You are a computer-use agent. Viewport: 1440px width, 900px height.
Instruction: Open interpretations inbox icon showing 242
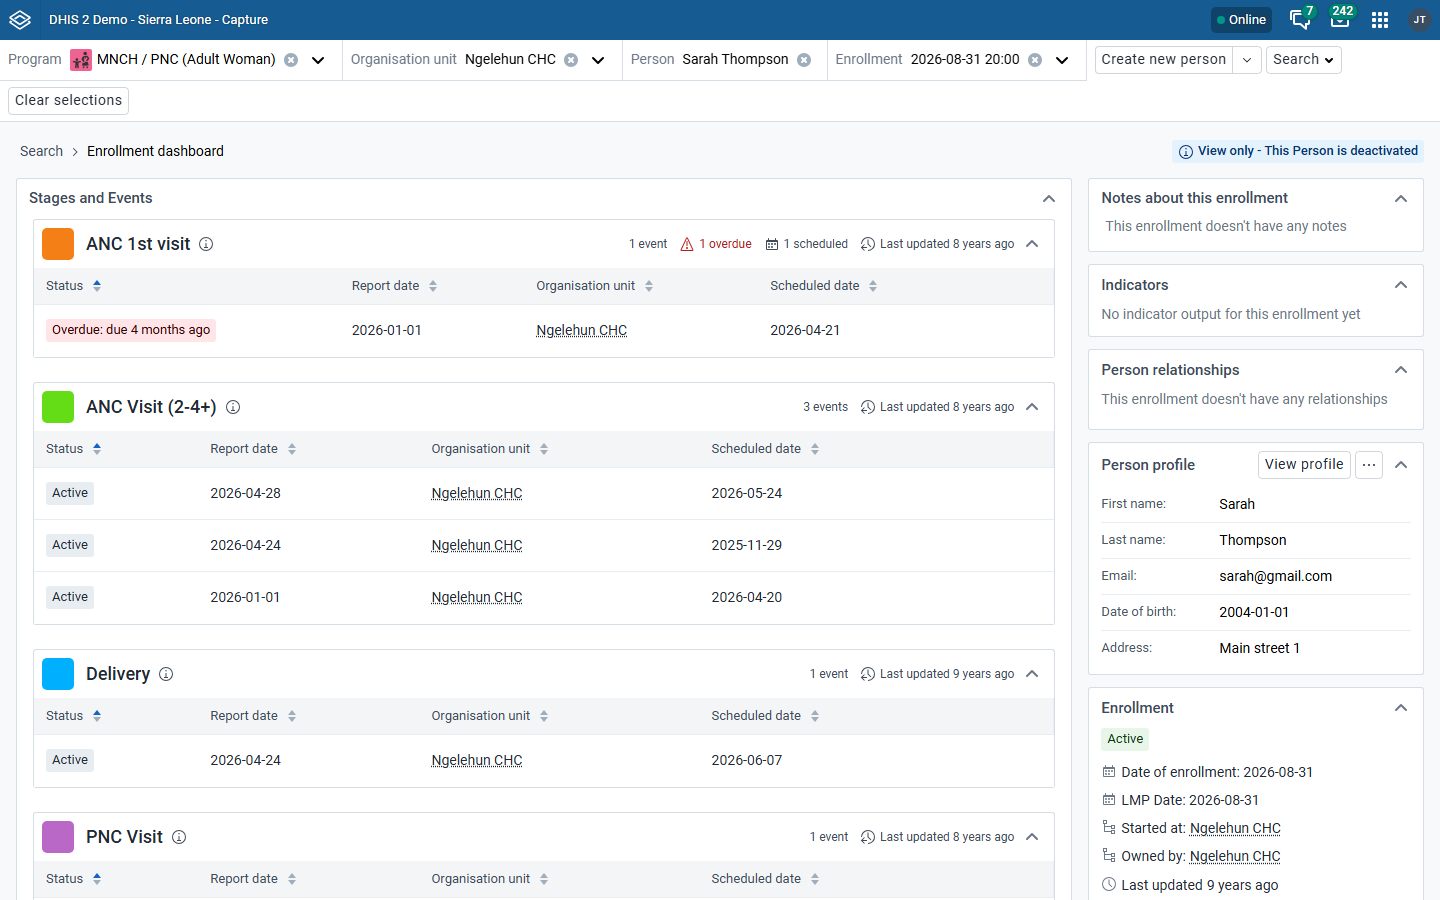click(x=1340, y=19)
